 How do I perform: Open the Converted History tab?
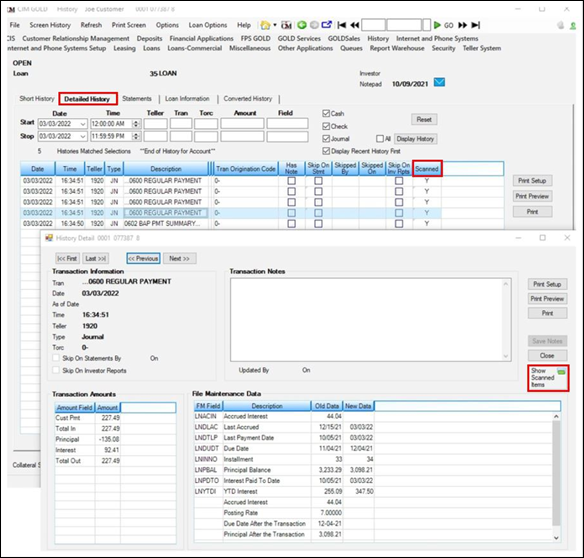point(248,99)
